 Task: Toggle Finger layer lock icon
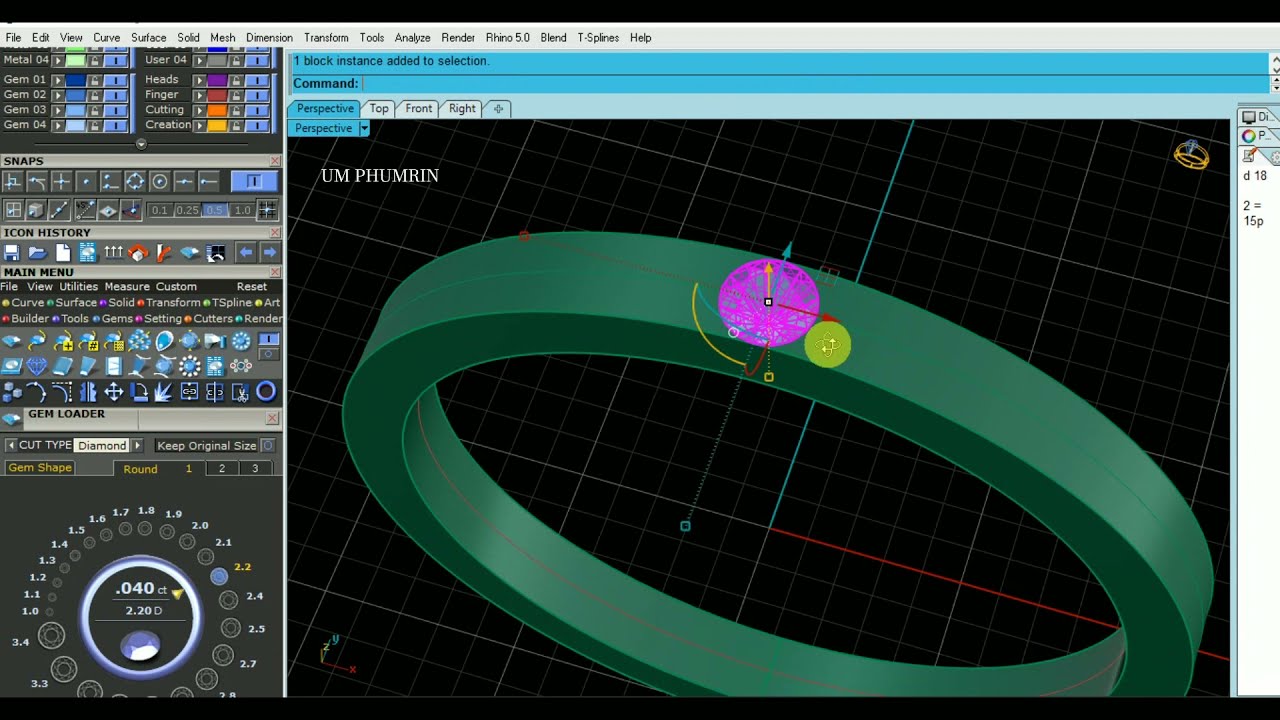(x=236, y=95)
